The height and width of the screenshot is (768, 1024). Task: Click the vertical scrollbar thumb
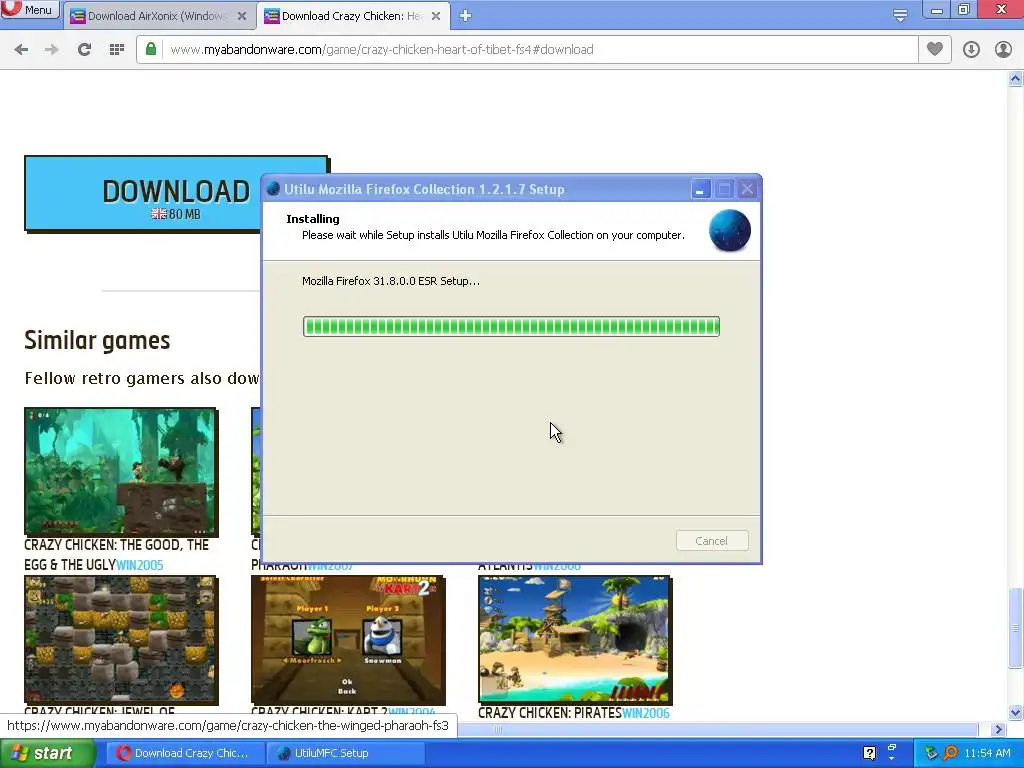tap(1016, 628)
